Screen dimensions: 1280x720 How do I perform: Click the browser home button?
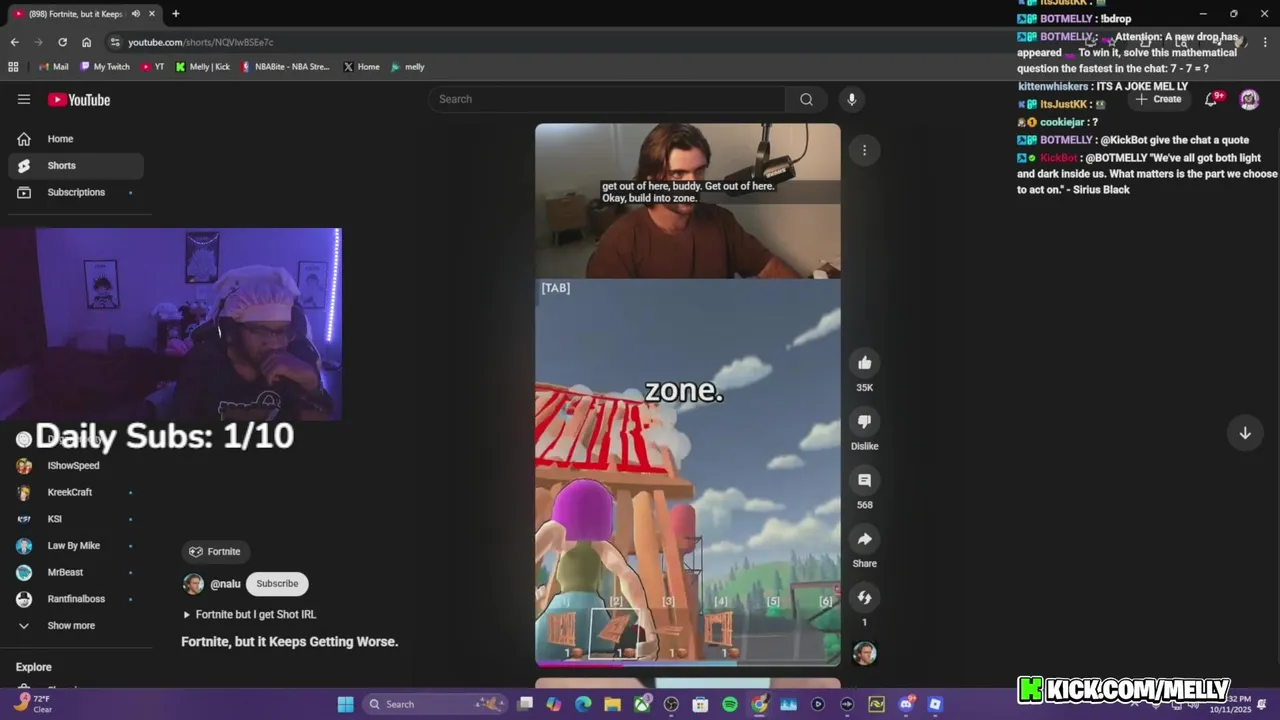click(x=86, y=42)
